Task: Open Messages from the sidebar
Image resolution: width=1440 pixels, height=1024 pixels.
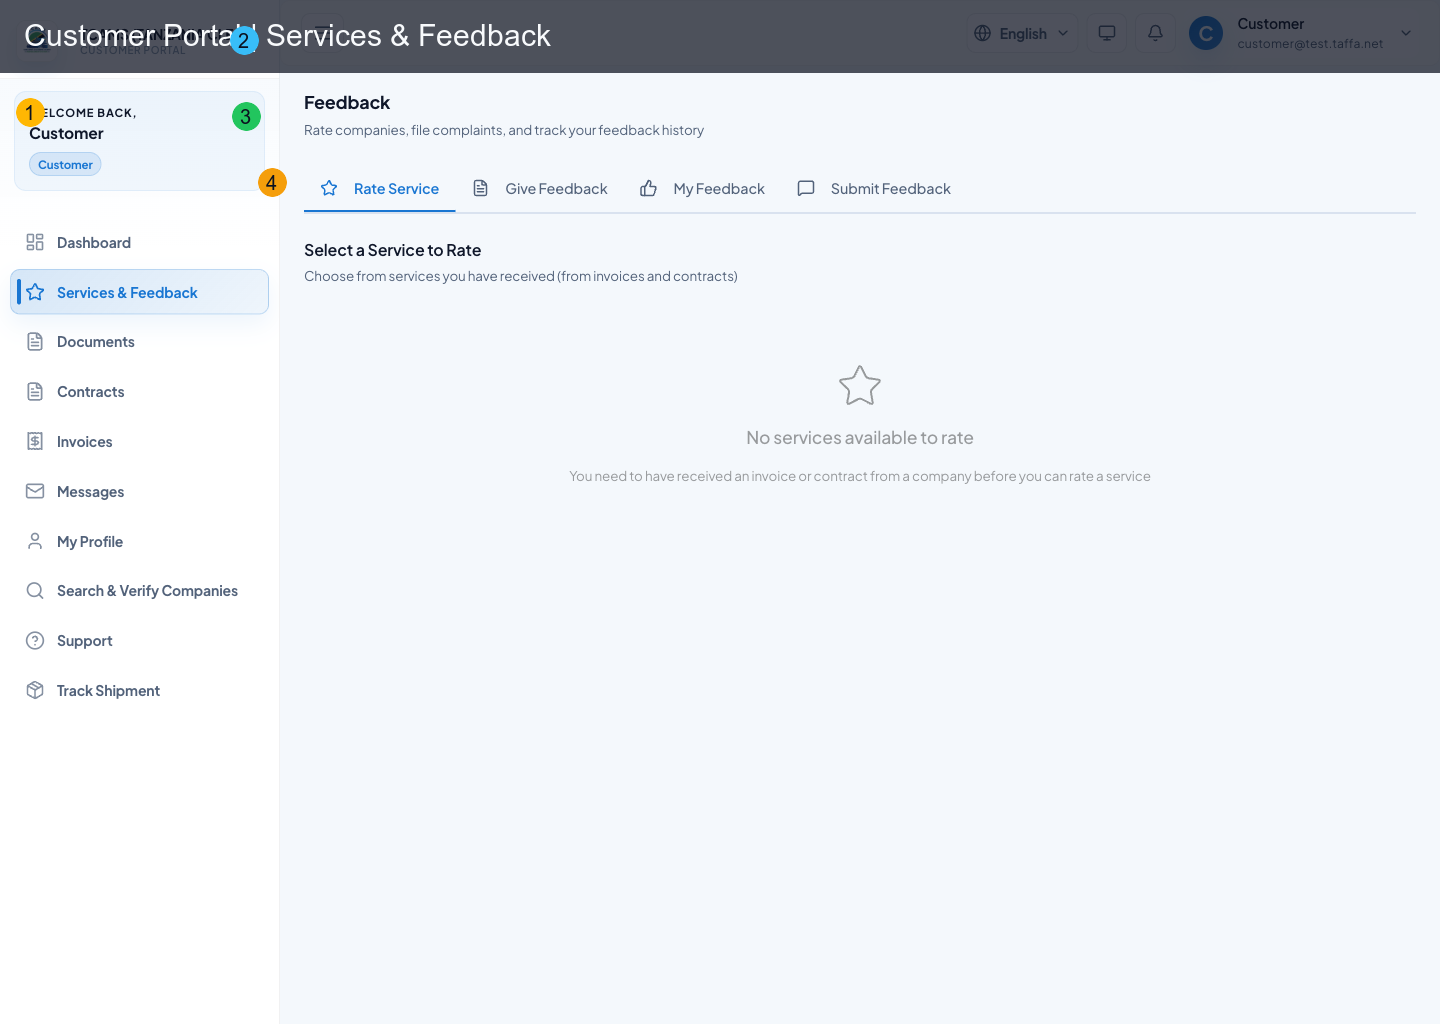Action: 139,491
